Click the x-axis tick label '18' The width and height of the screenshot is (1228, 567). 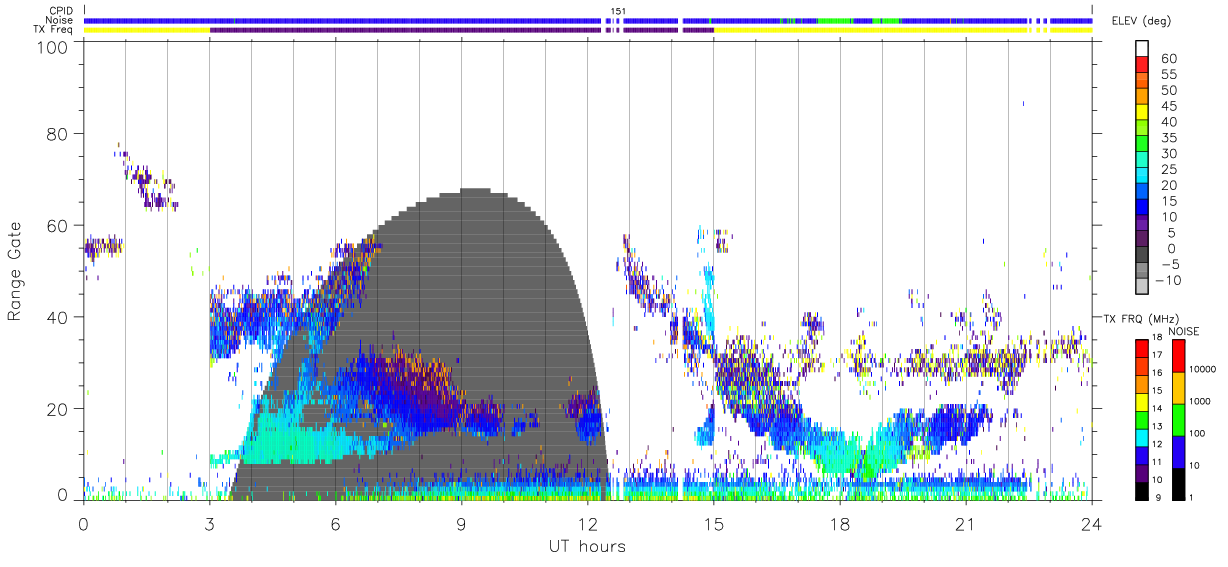click(839, 524)
